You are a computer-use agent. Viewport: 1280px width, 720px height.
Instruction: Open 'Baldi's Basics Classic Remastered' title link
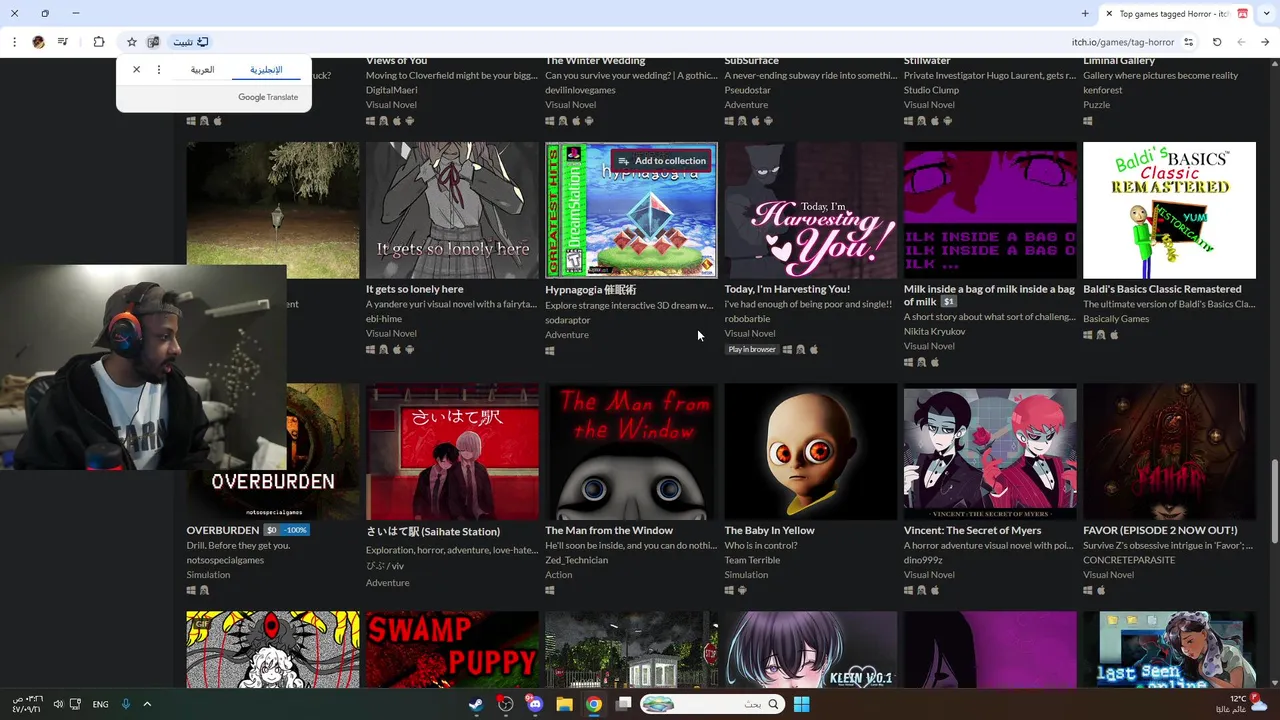(x=1162, y=289)
